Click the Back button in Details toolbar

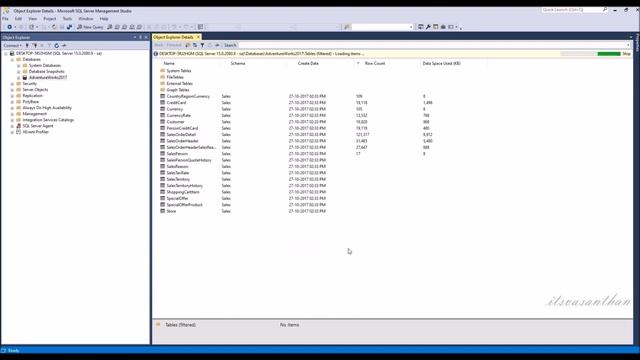(159, 45)
